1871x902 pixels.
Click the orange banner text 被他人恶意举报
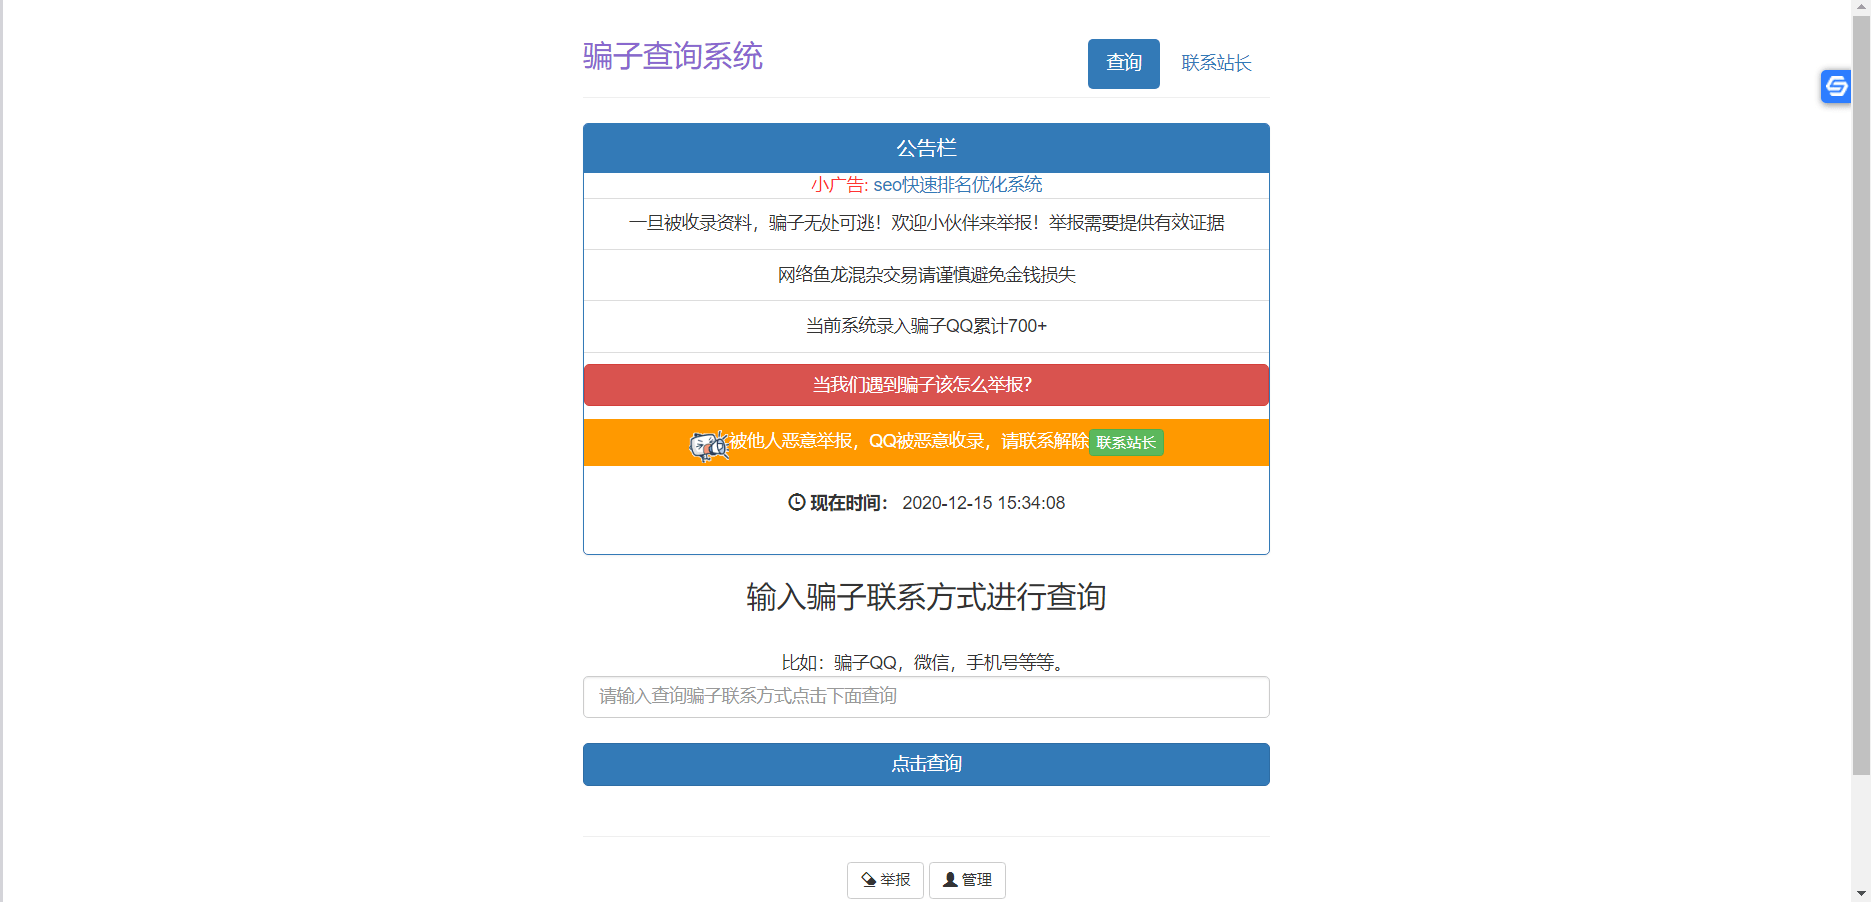click(791, 441)
